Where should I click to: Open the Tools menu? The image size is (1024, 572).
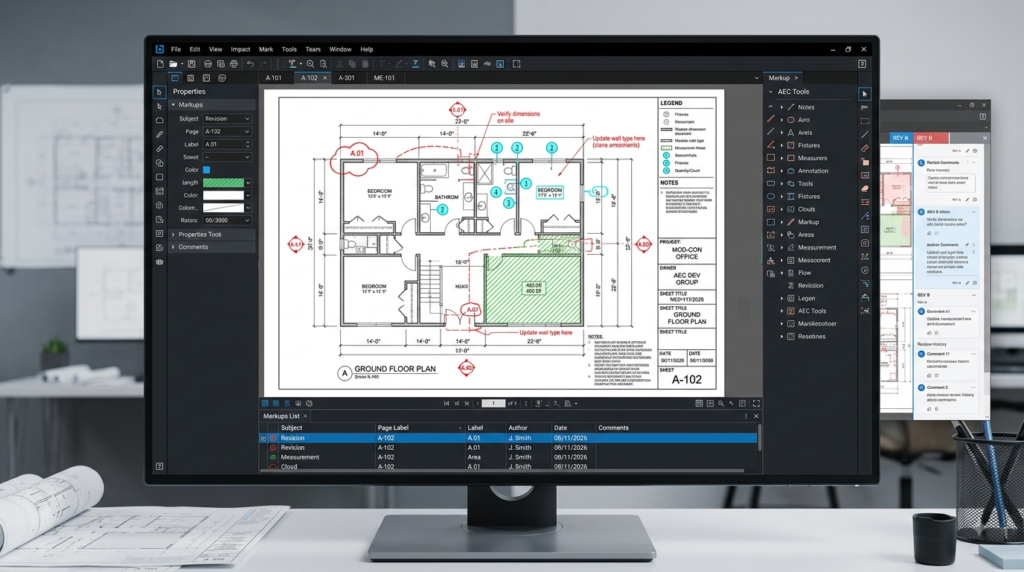tap(289, 49)
